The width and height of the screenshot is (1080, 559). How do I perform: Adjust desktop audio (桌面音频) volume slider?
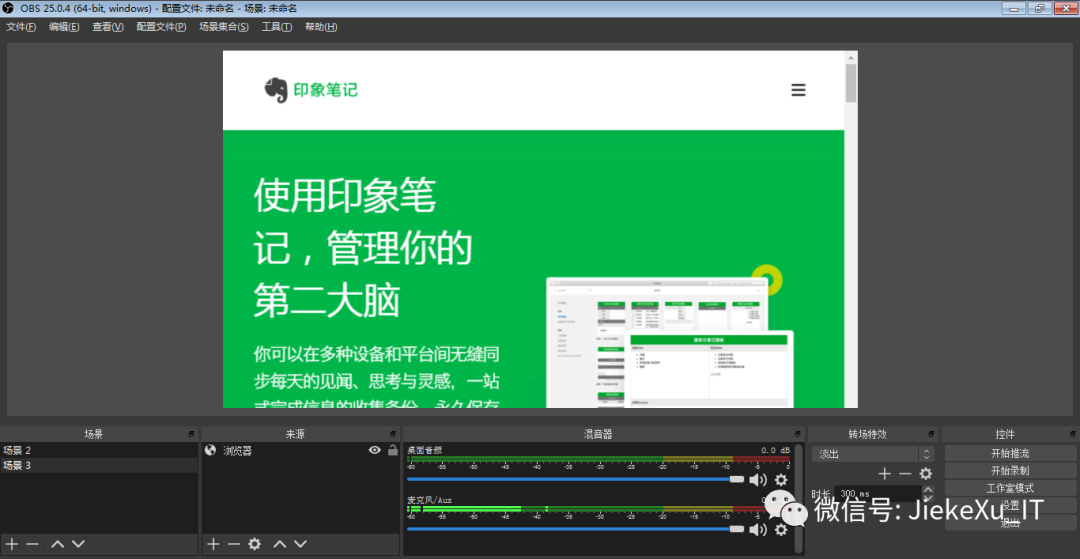576,479
